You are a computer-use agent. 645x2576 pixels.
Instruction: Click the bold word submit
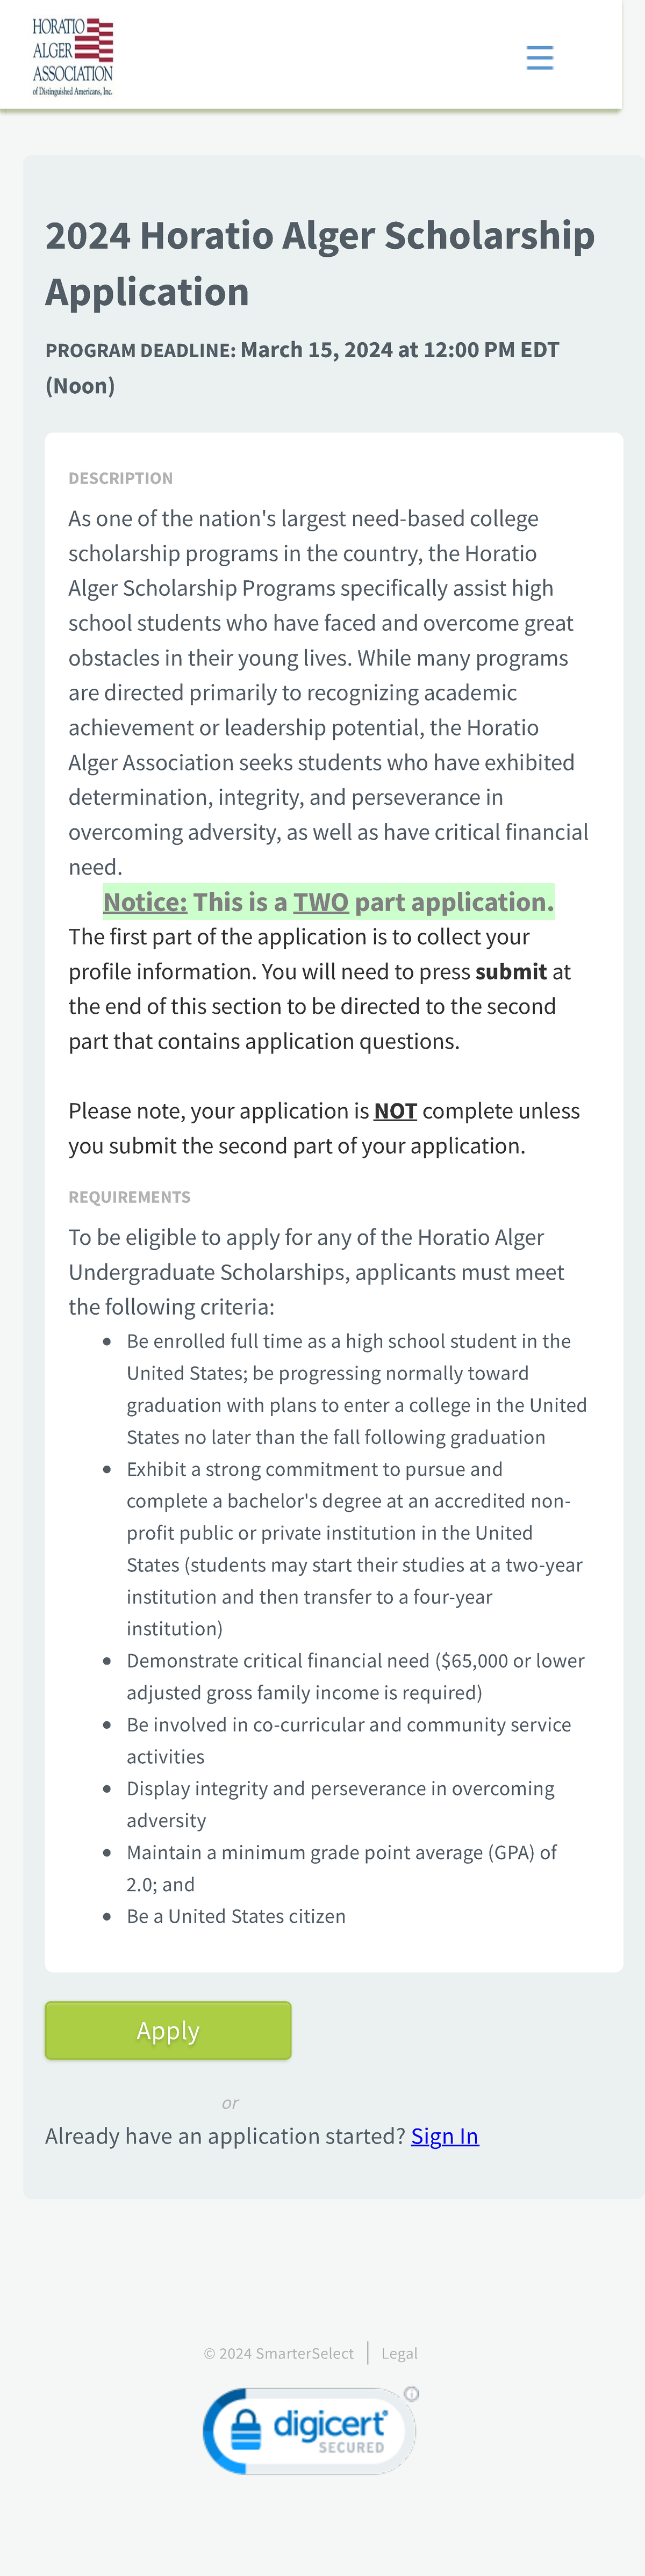pyautogui.click(x=510, y=972)
